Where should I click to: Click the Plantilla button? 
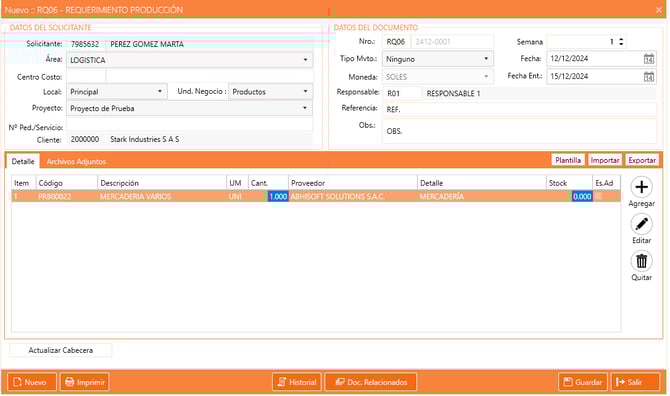click(568, 160)
